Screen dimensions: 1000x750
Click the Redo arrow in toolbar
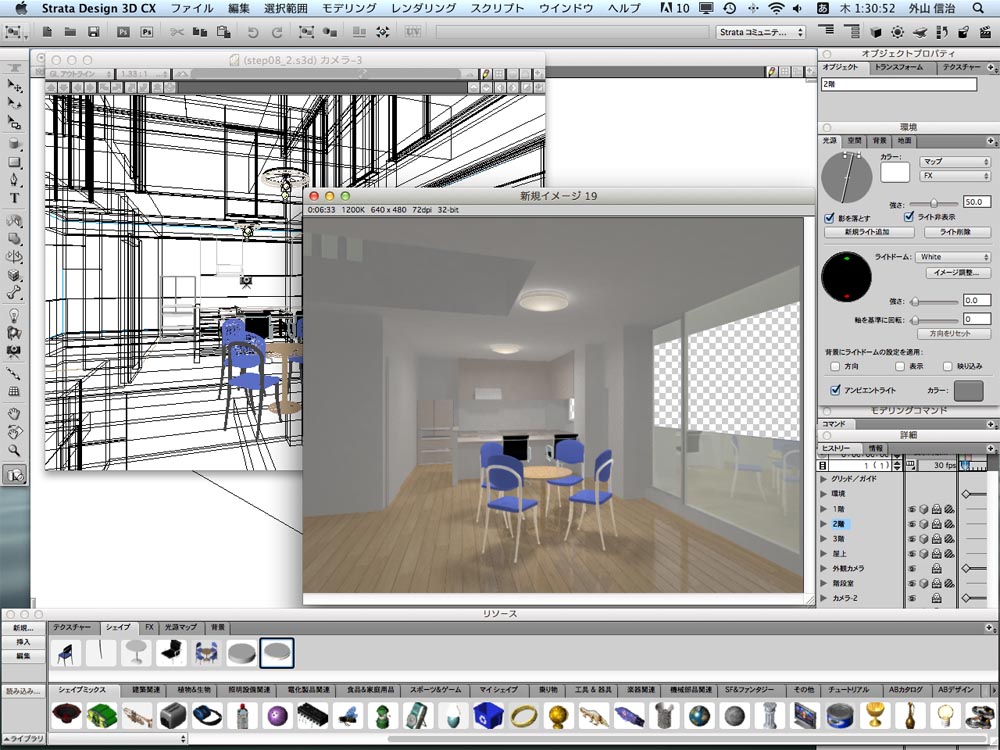(277, 32)
